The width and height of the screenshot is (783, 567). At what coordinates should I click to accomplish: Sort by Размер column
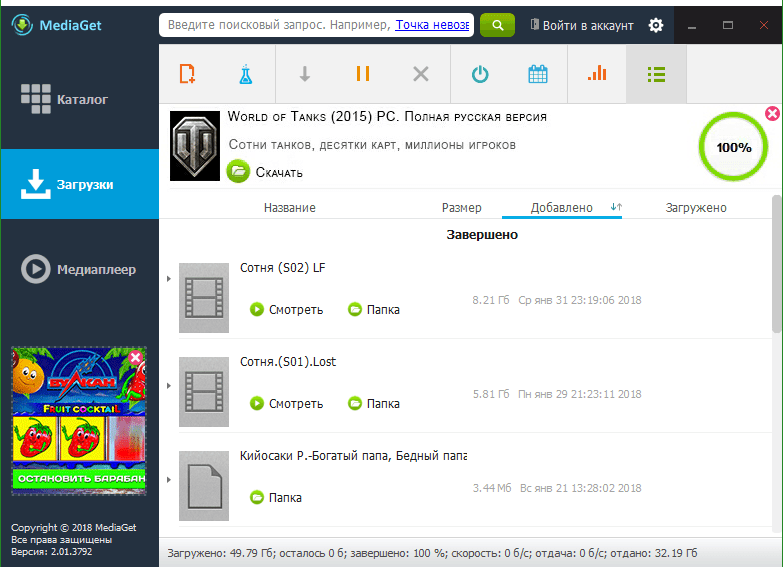(x=461, y=208)
